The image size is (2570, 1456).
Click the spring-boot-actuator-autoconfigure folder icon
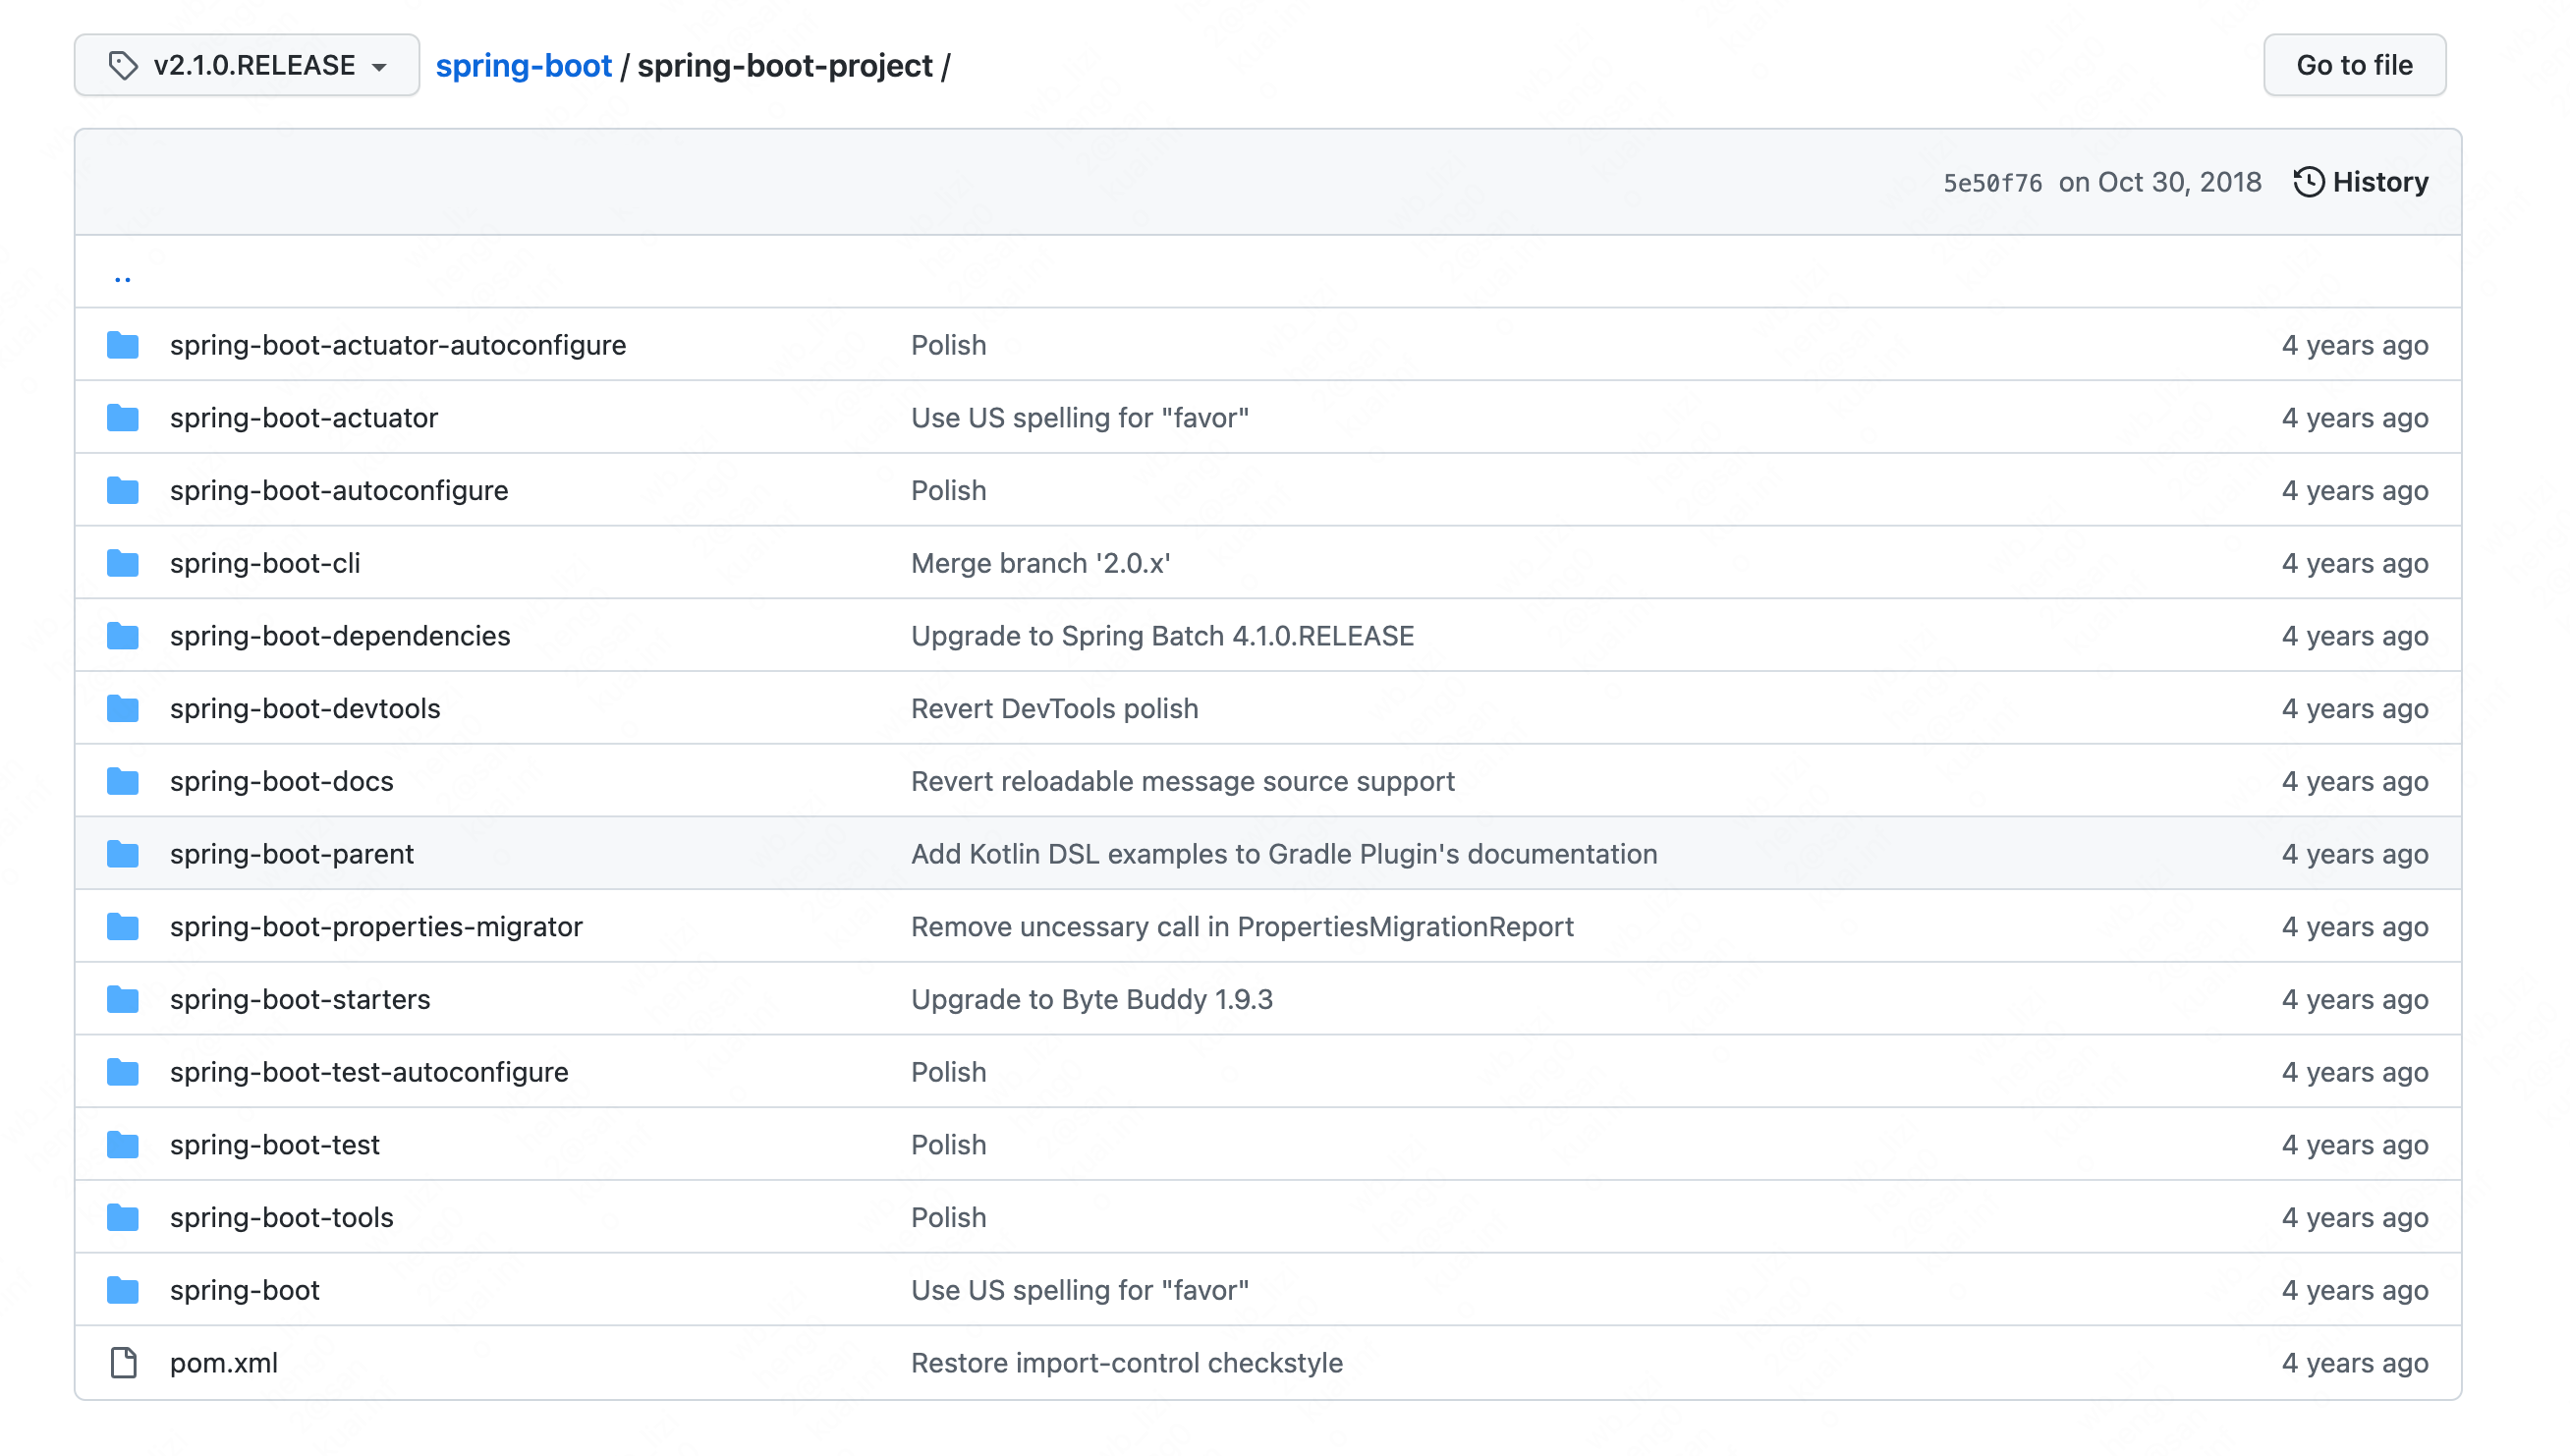click(123, 345)
